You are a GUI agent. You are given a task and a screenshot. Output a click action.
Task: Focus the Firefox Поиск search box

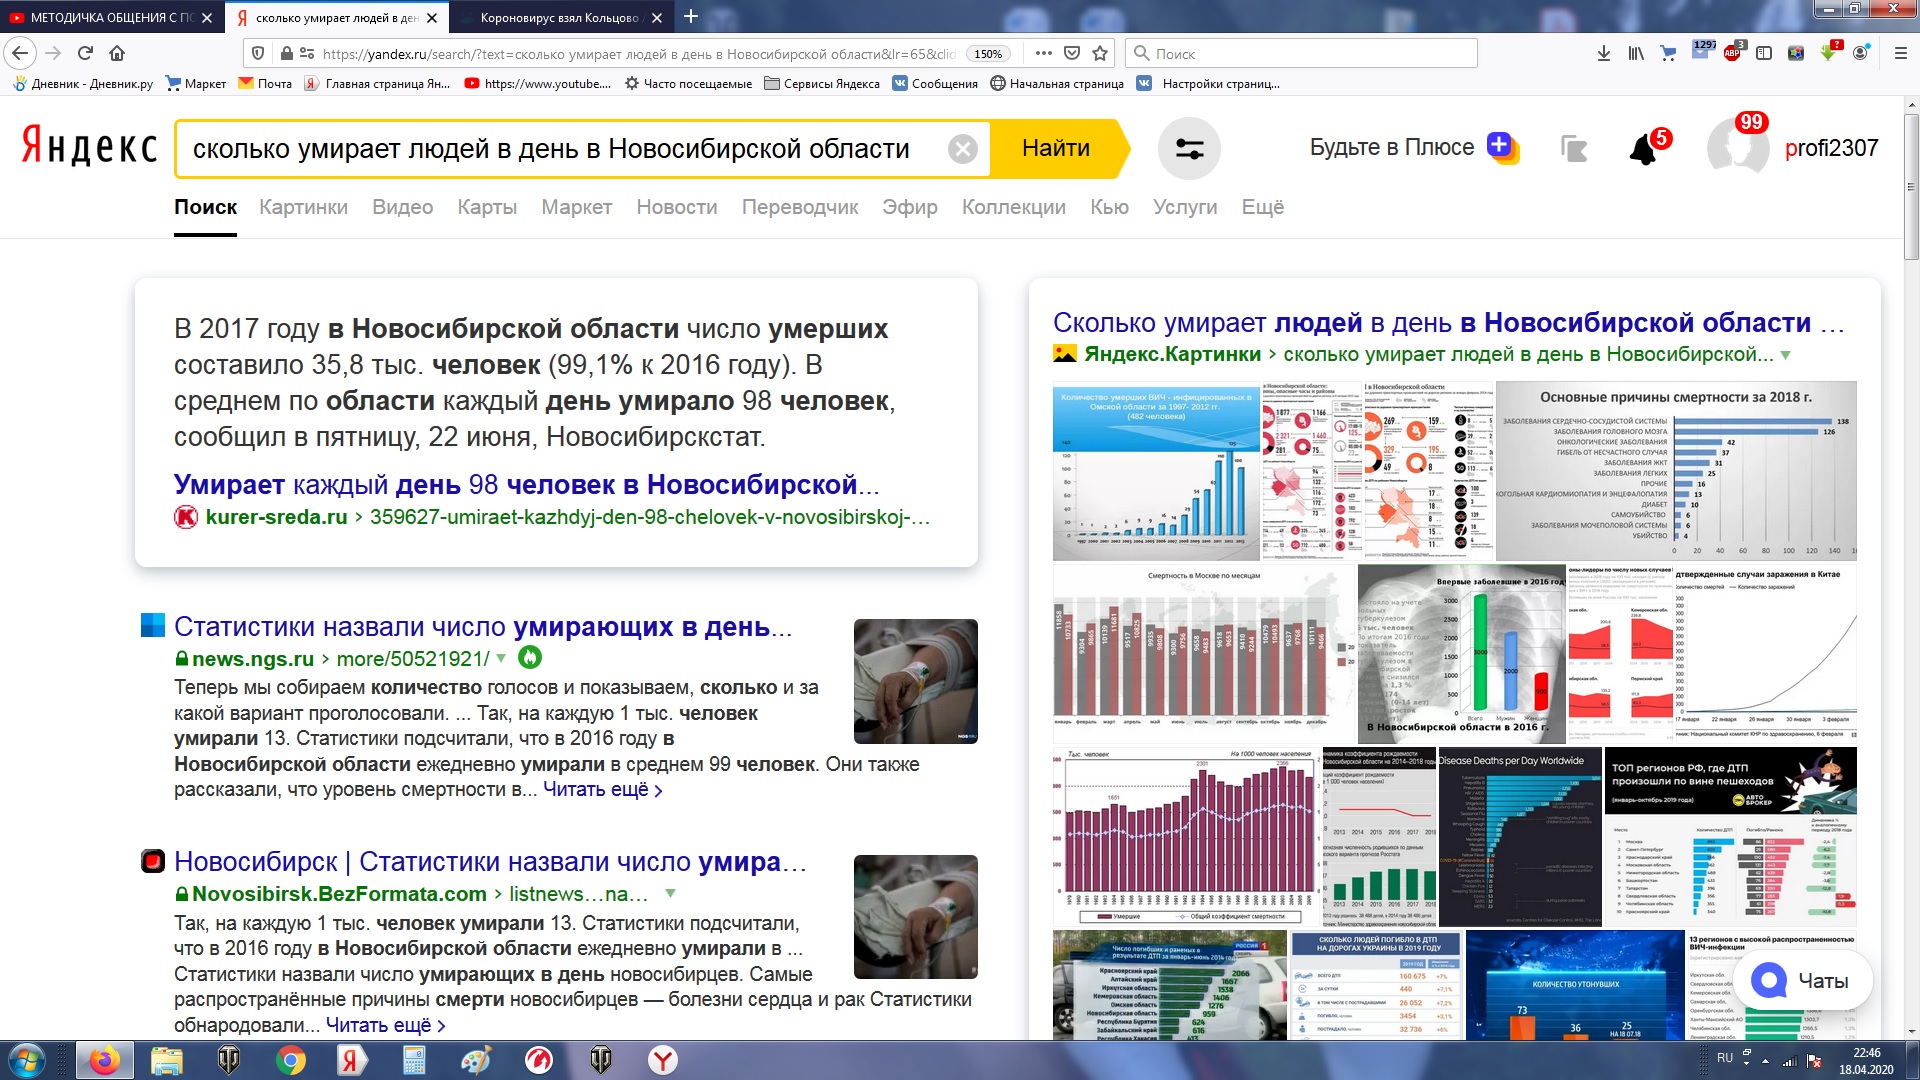(x=1302, y=54)
